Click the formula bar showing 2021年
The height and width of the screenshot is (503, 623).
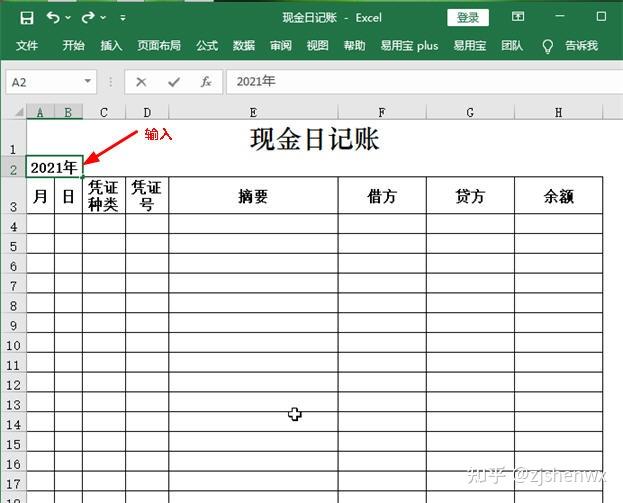(420, 81)
